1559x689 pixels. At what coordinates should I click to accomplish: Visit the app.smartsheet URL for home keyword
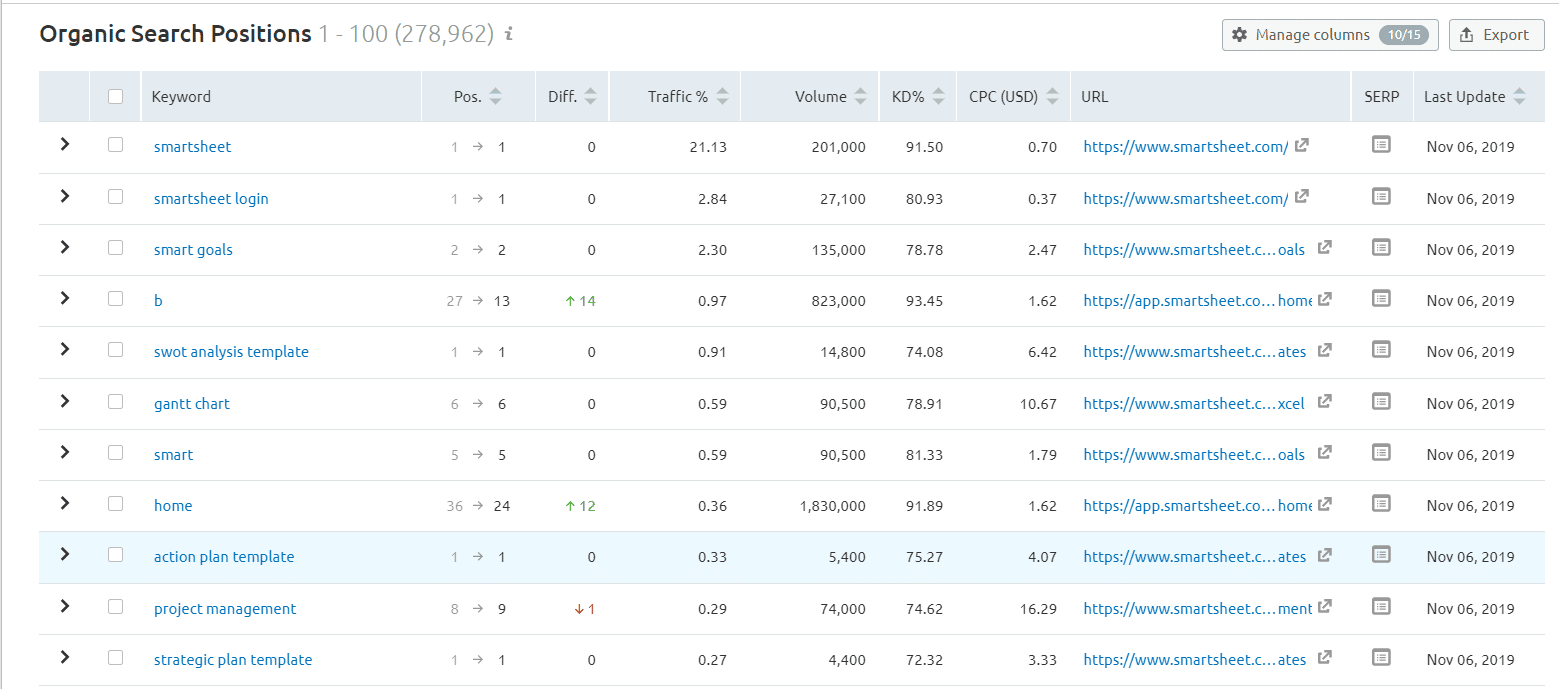(1198, 506)
